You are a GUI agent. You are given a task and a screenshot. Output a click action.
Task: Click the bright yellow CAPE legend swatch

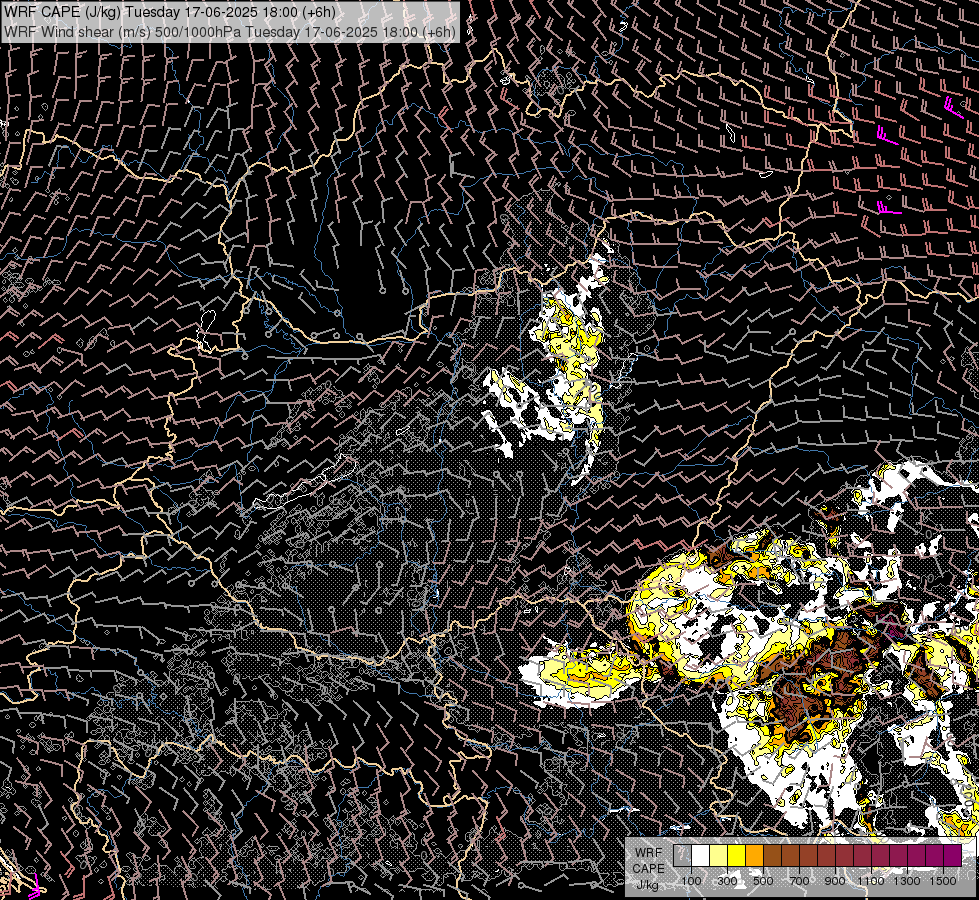(x=737, y=855)
